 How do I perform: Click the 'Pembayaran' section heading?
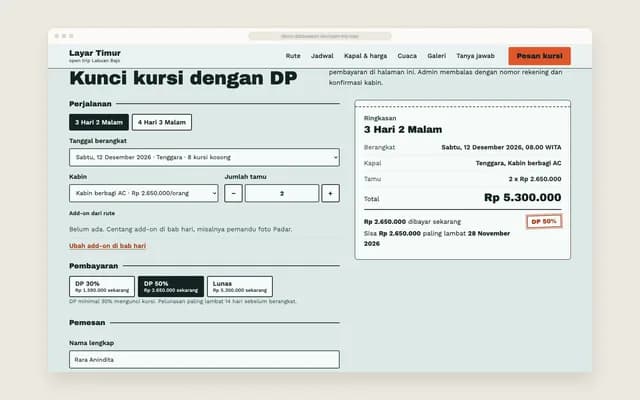[x=93, y=266]
